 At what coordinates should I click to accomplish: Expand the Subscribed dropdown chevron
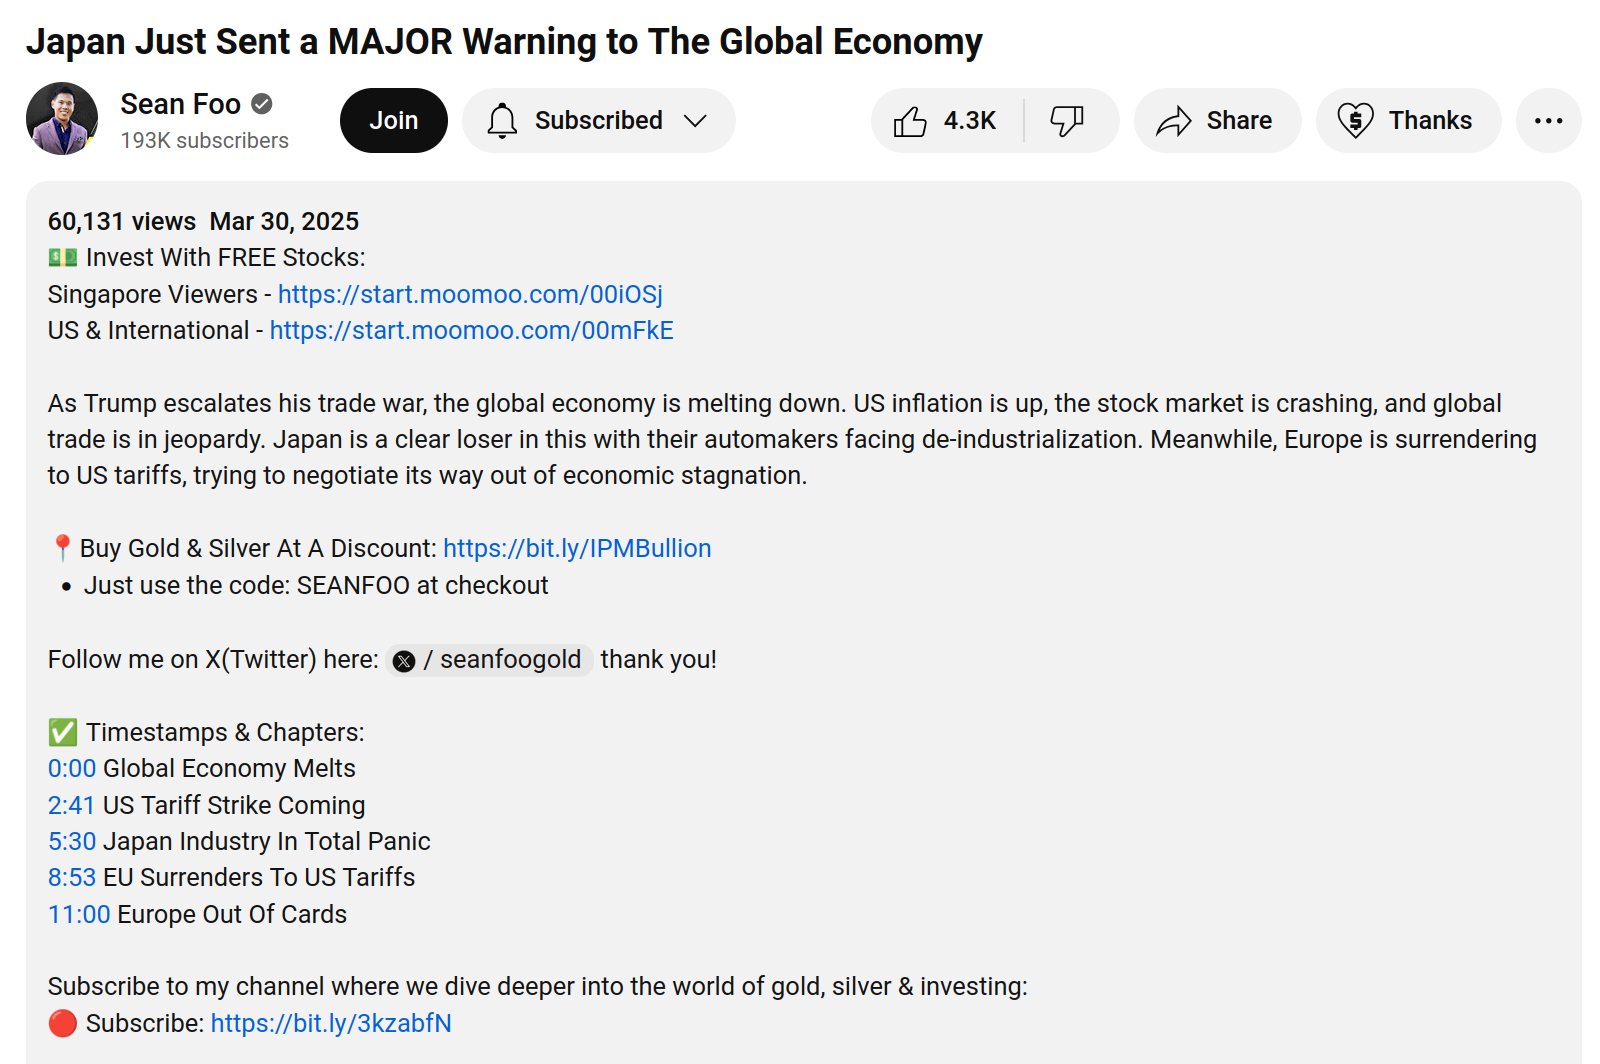pos(695,121)
